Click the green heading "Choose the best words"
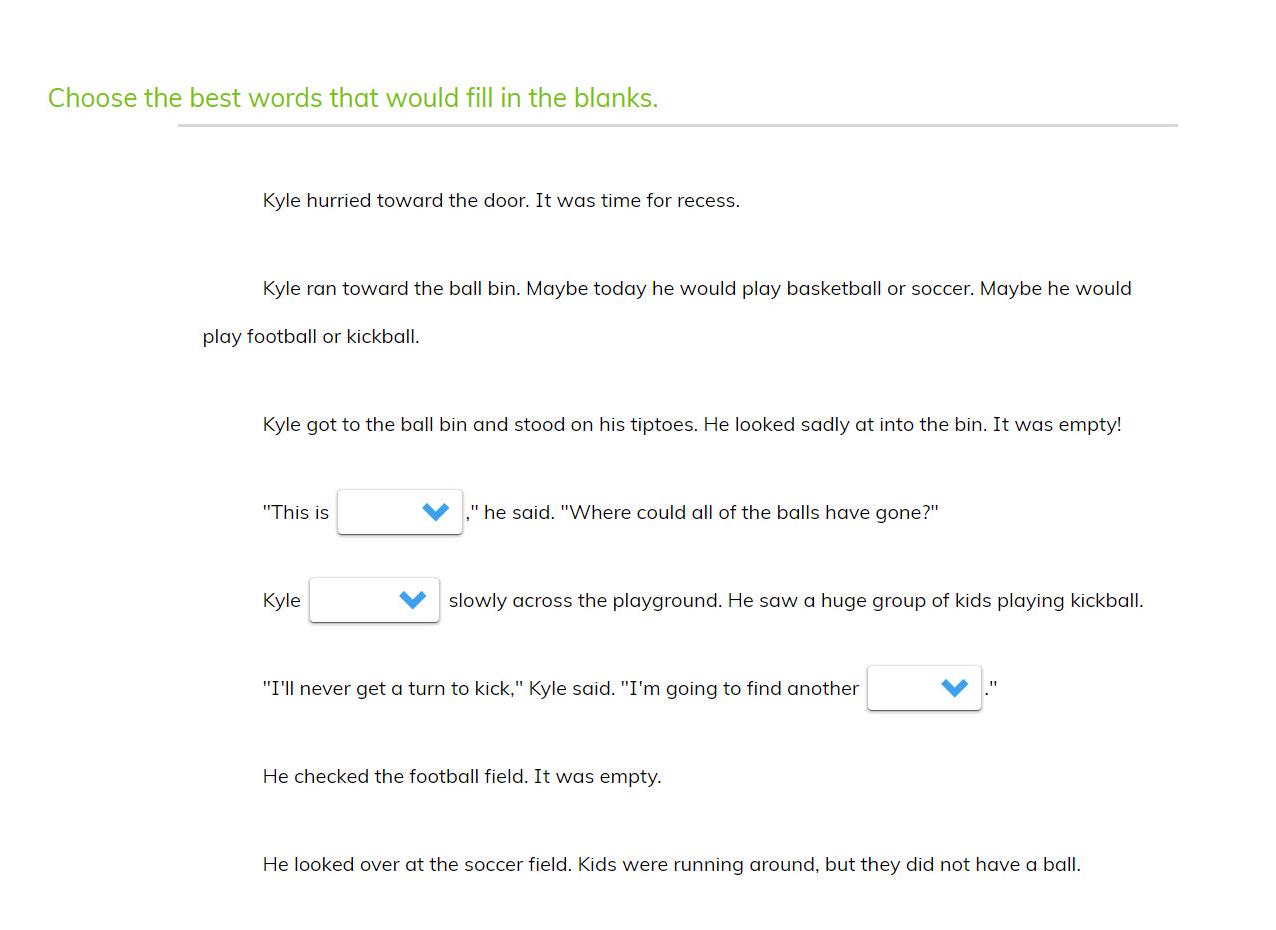This screenshot has height=930, width=1276. [x=353, y=98]
